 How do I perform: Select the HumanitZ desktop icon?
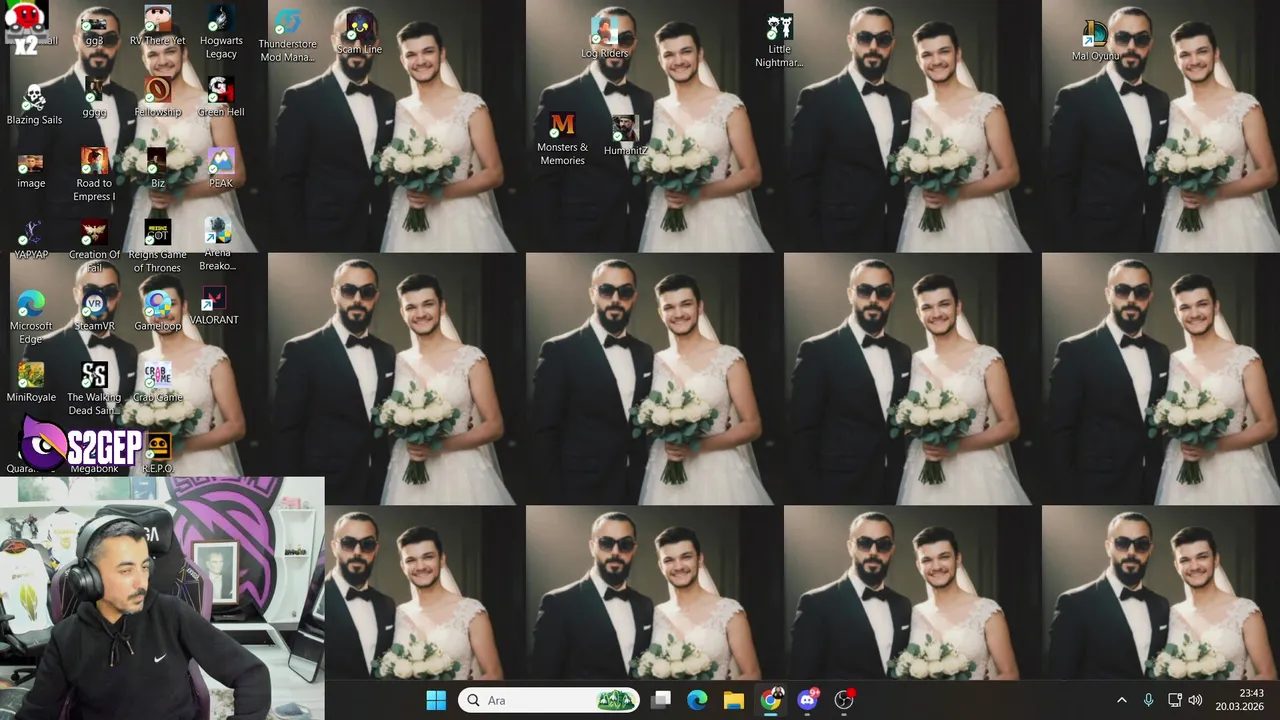coord(626,136)
